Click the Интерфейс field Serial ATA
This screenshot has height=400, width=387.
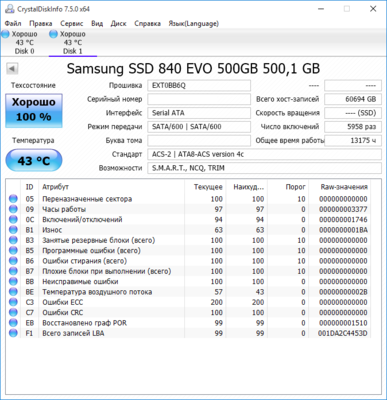(199, 113)
